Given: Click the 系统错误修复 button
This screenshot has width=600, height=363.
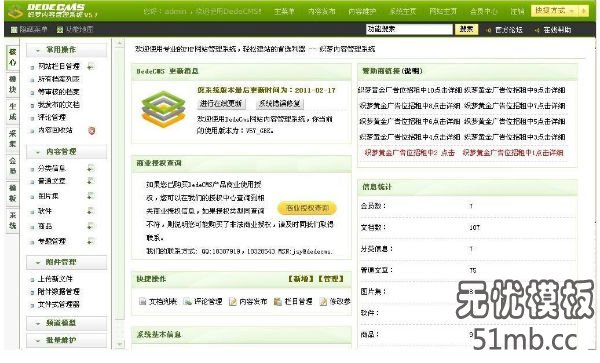Looking at the screenshot, I should click(280, 104).
